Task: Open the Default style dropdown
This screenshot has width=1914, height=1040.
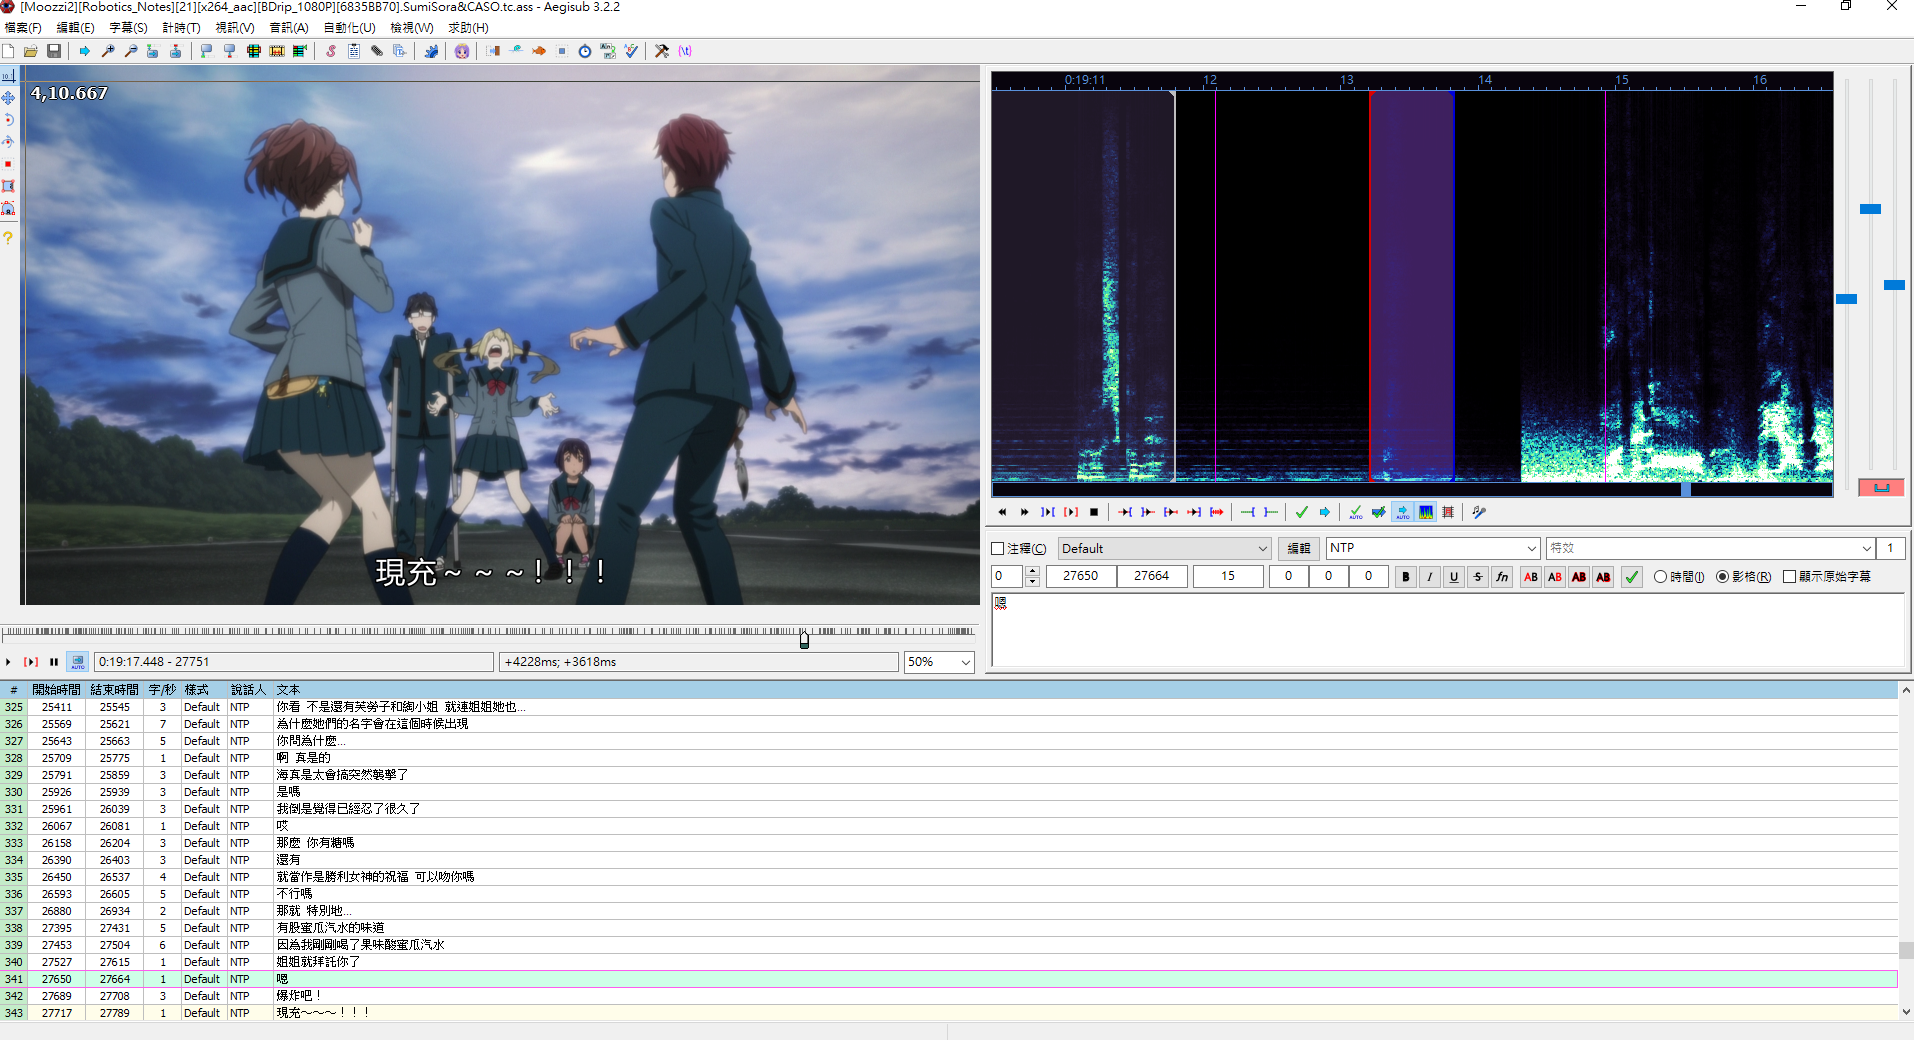Action: pyautogui.click(x=1164, y=549)
